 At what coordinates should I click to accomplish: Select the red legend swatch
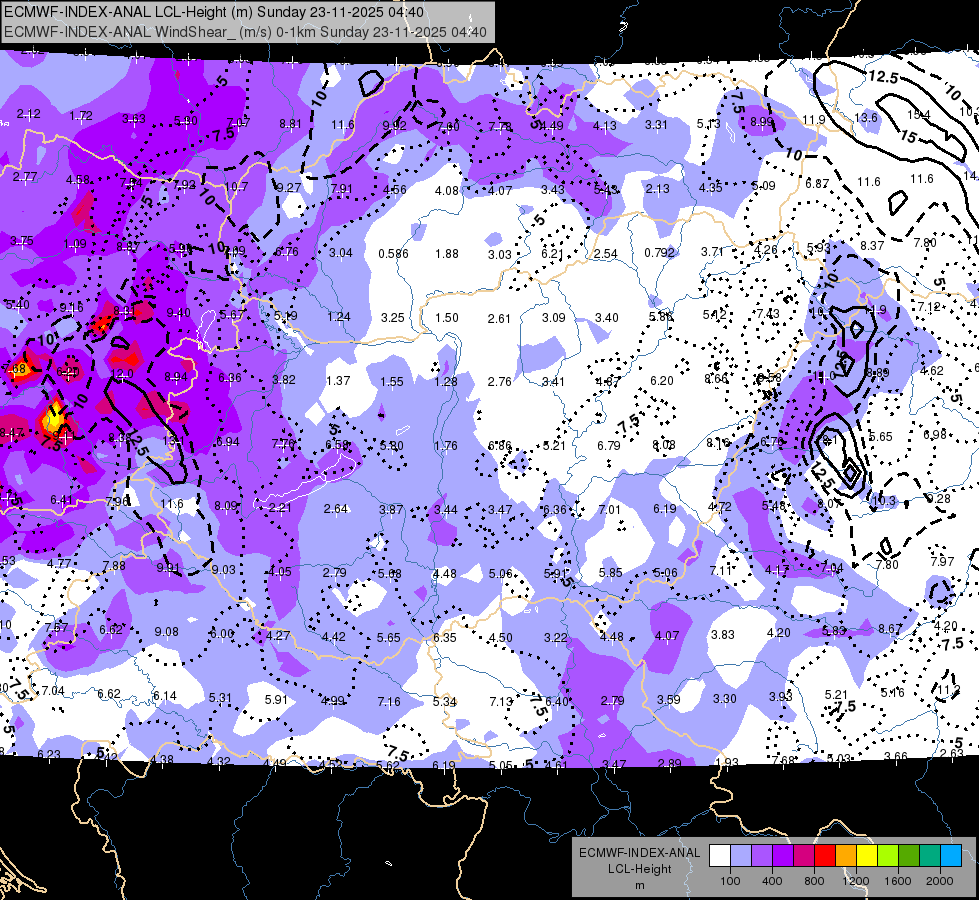pos(825,856)
